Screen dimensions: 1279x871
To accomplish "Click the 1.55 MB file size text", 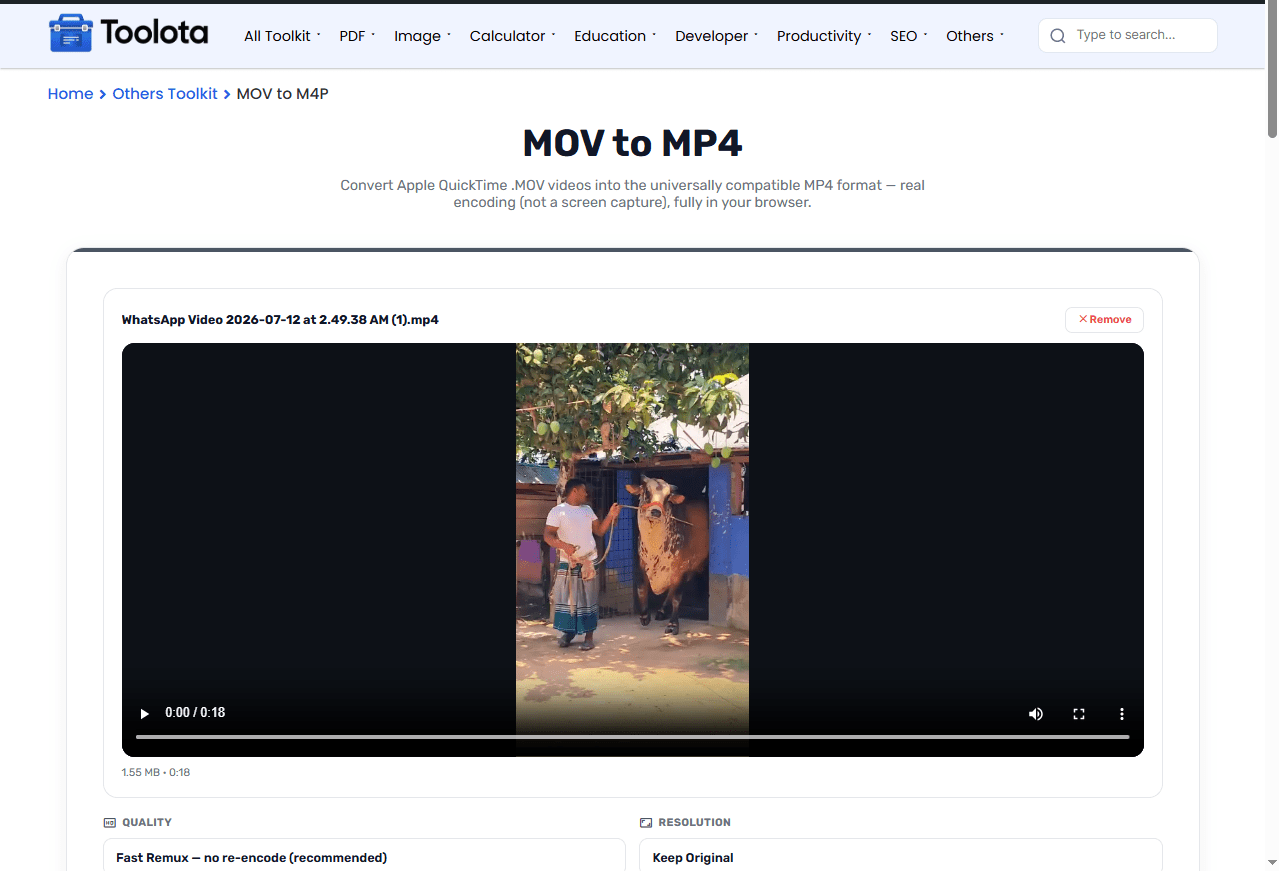I will click(x=141, y=773).
